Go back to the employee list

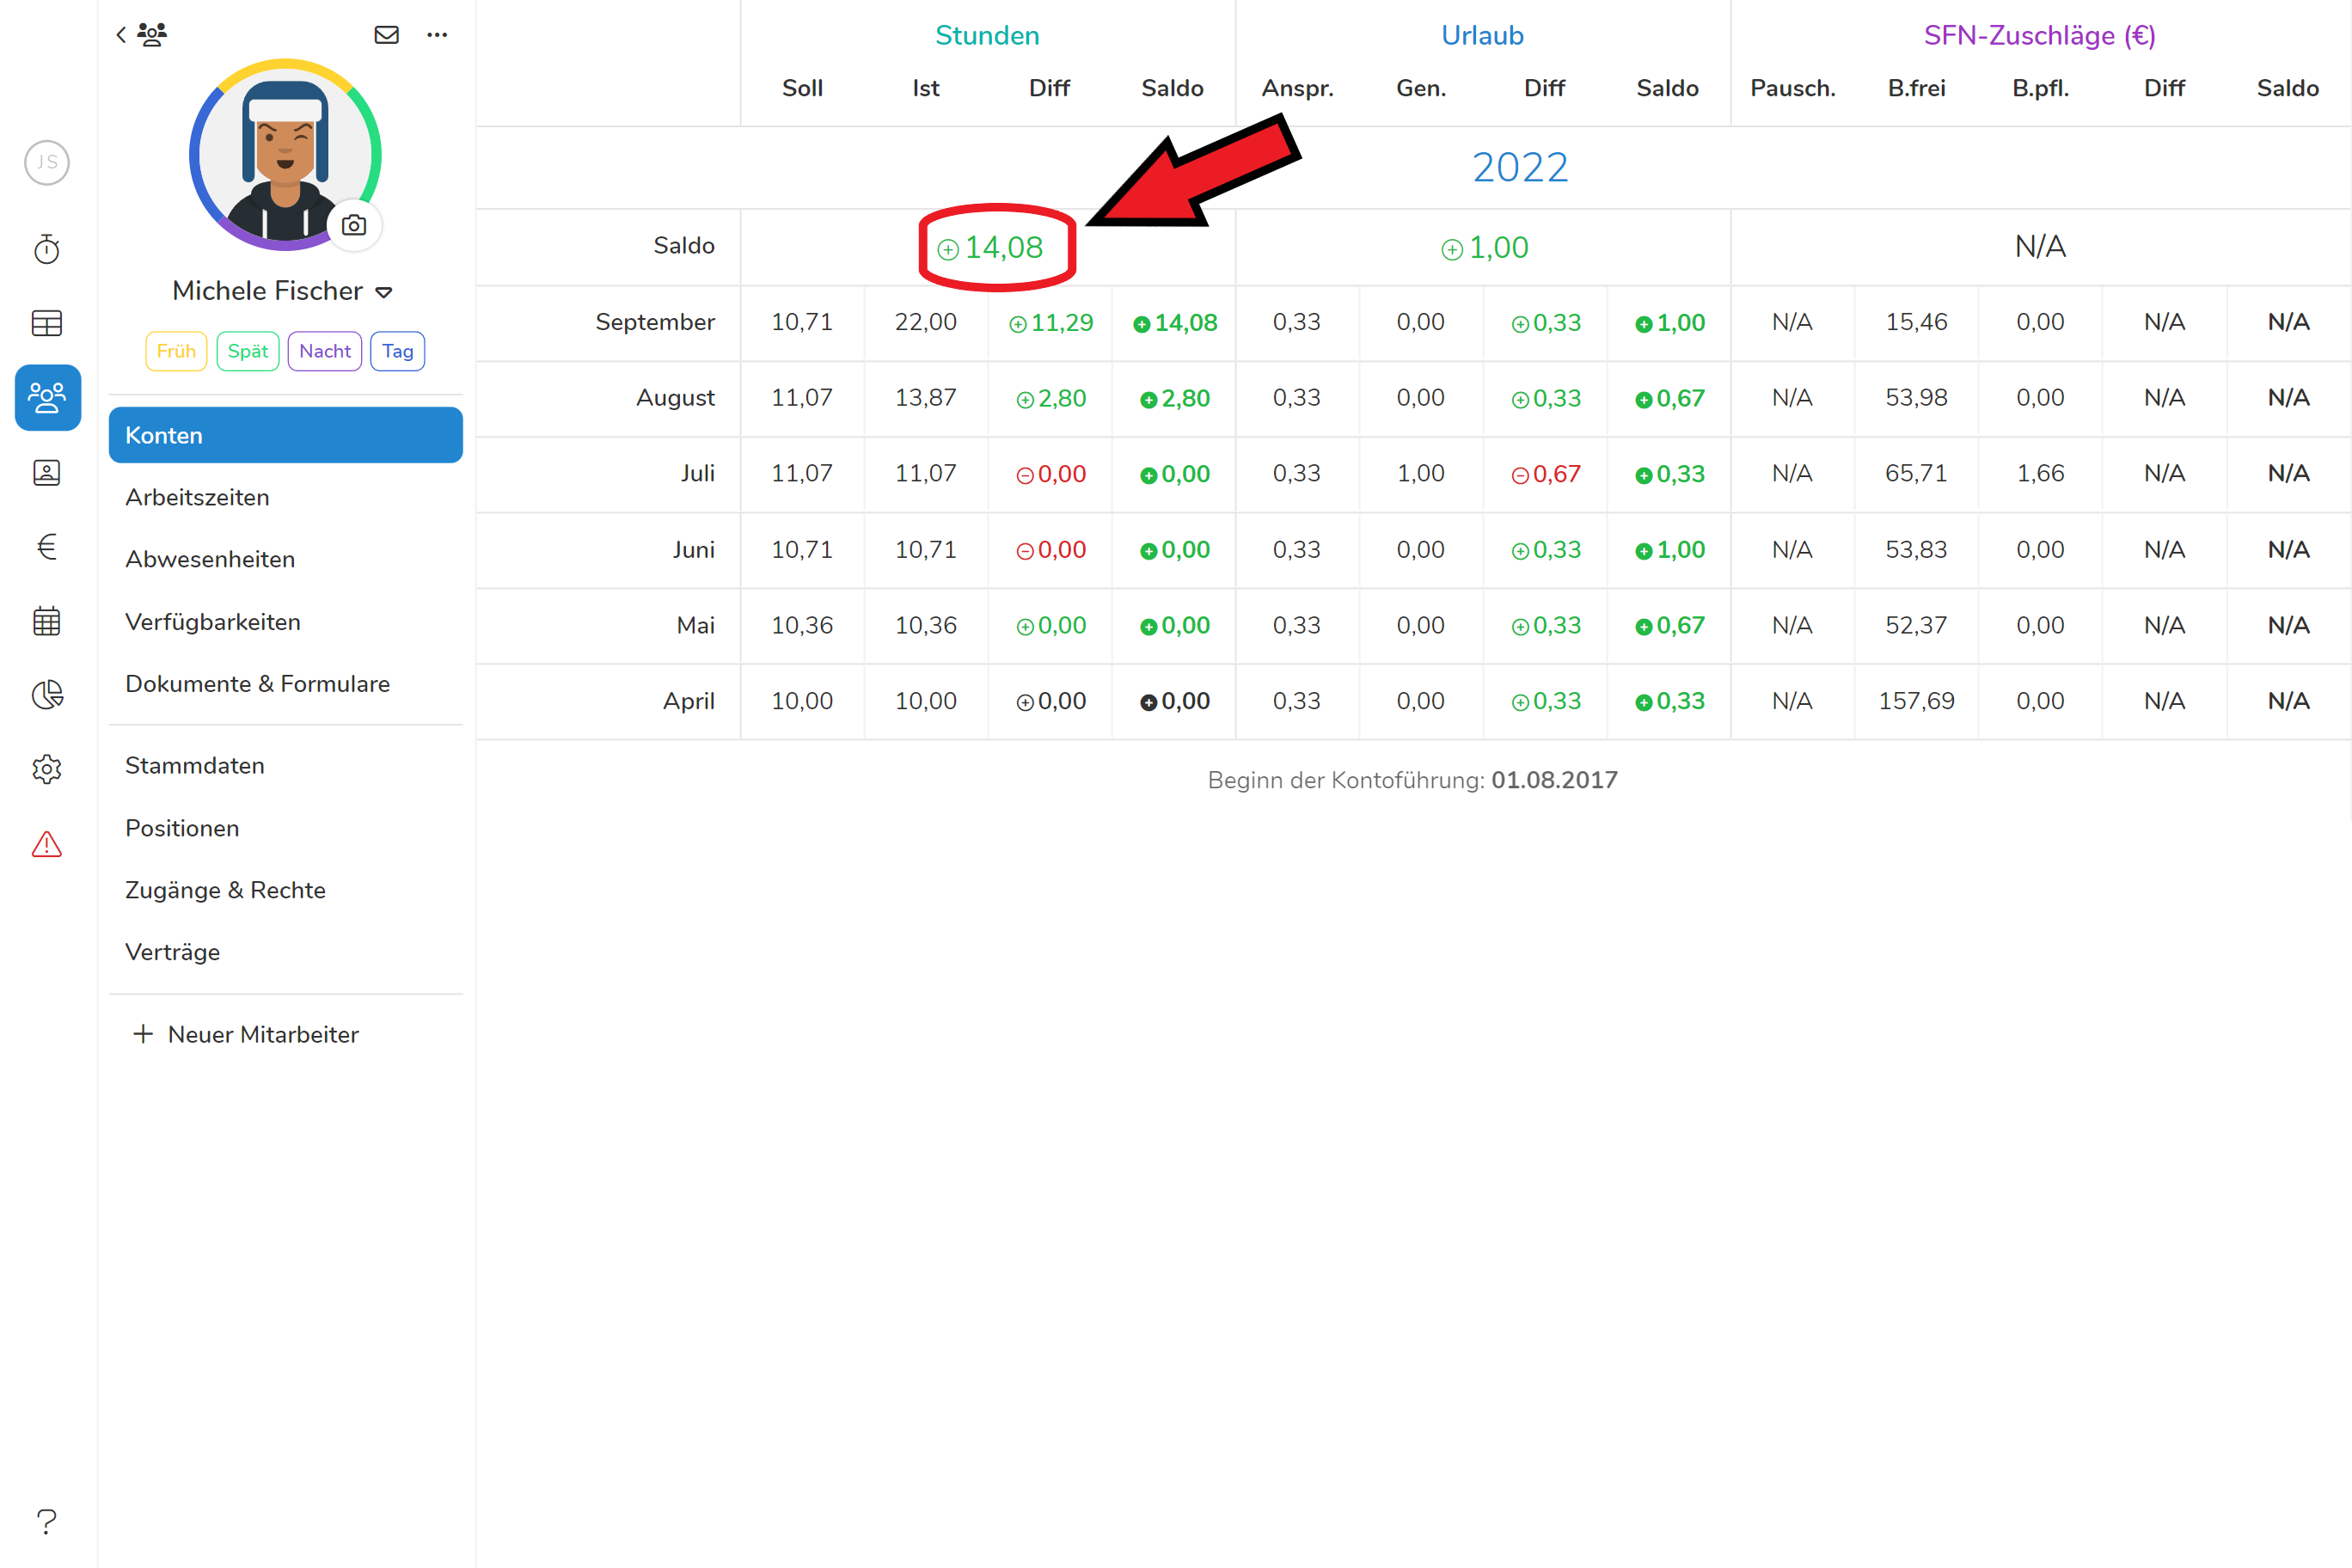click(x=121, y=35)
